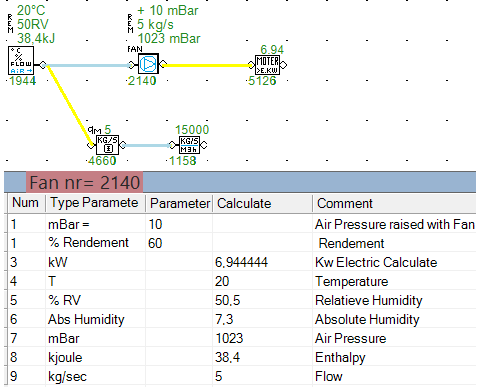The image size is (478, 391).
Task: Click the yellow wire between fan and motor
Action: tap(207, 65)
